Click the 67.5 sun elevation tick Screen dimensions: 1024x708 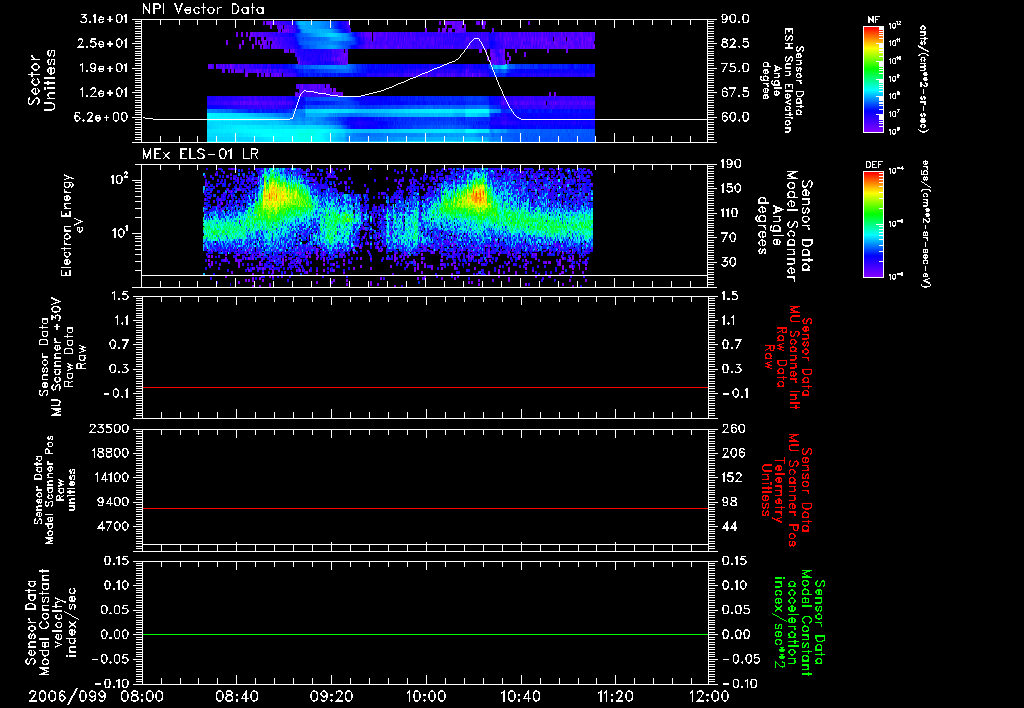coord(735,93)
